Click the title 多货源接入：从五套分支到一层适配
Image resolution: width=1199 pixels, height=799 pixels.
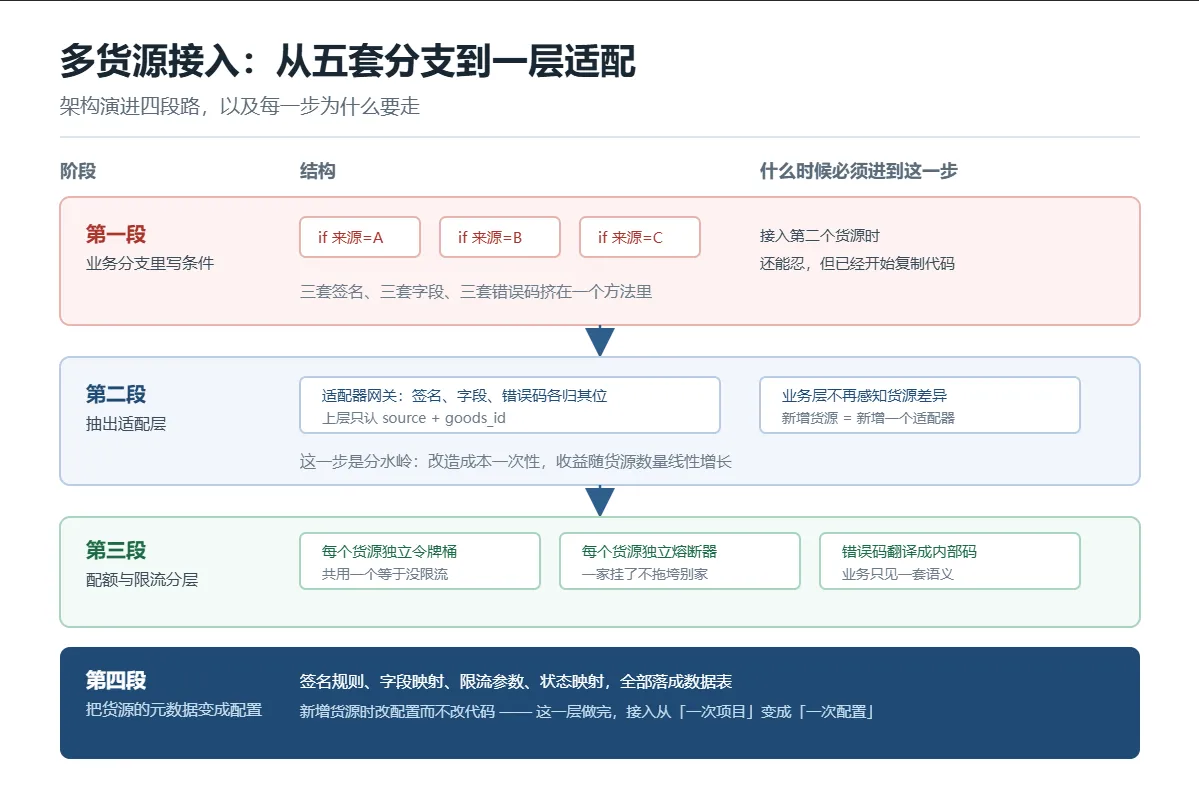pos(348,61)
